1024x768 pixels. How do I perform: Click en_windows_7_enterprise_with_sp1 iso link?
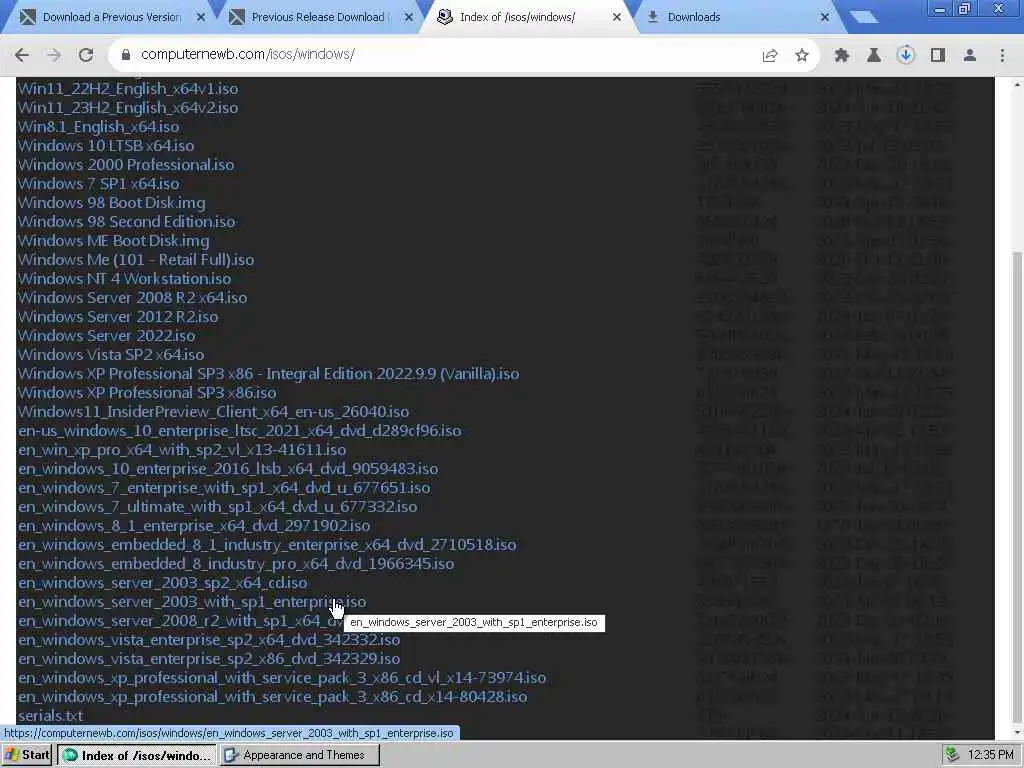[224, 488]
